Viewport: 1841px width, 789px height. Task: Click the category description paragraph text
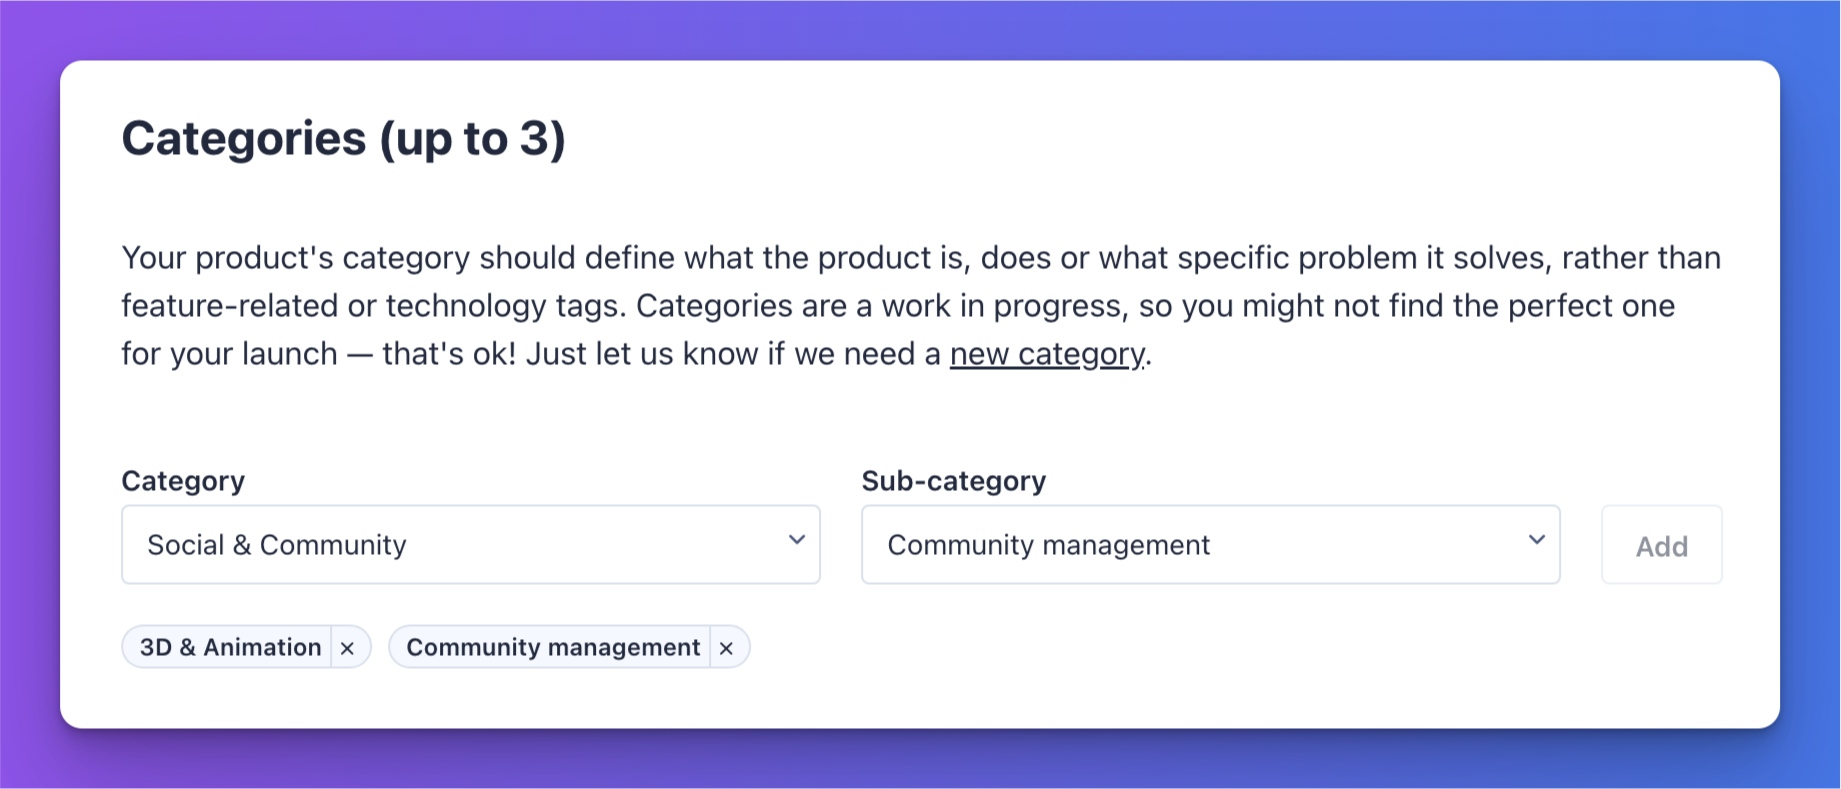[x=921, y=306]
